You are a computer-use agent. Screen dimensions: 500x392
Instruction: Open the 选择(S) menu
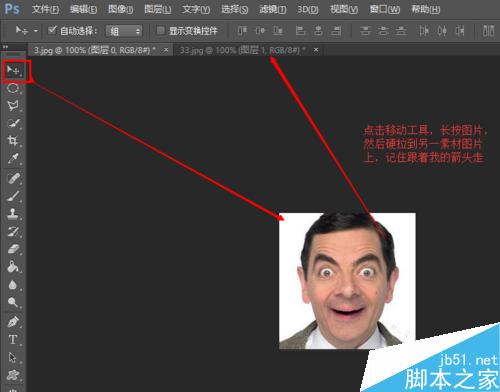(x=235, y=9)
